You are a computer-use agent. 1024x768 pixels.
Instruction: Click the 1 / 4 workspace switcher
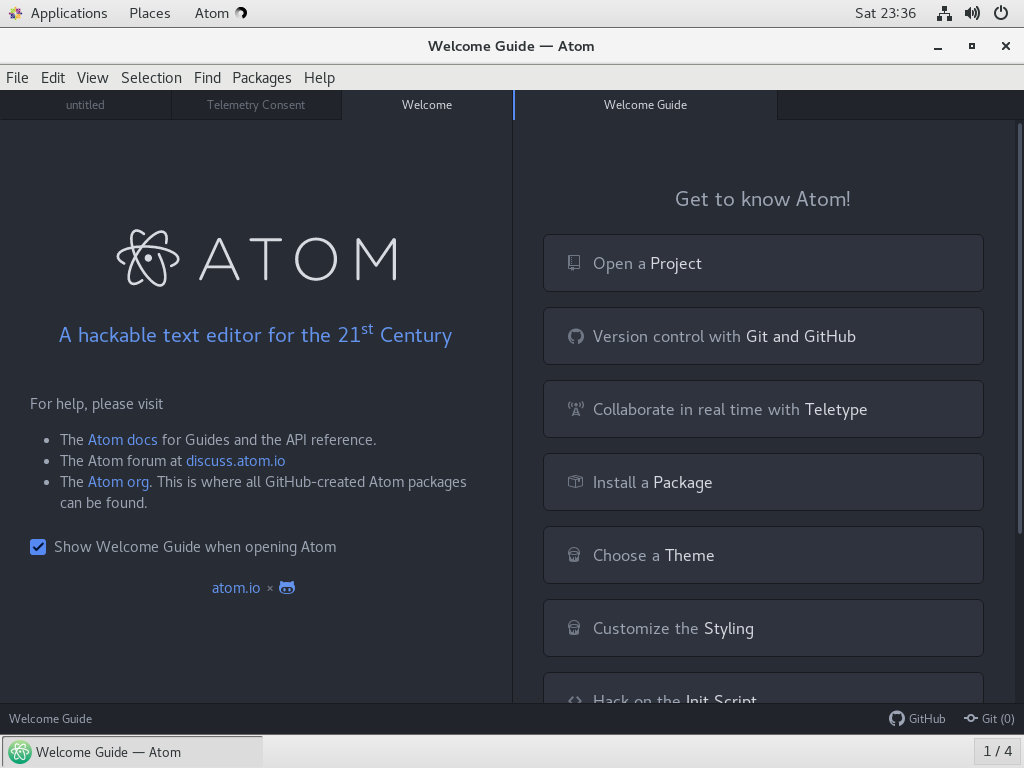pos(997,751)
